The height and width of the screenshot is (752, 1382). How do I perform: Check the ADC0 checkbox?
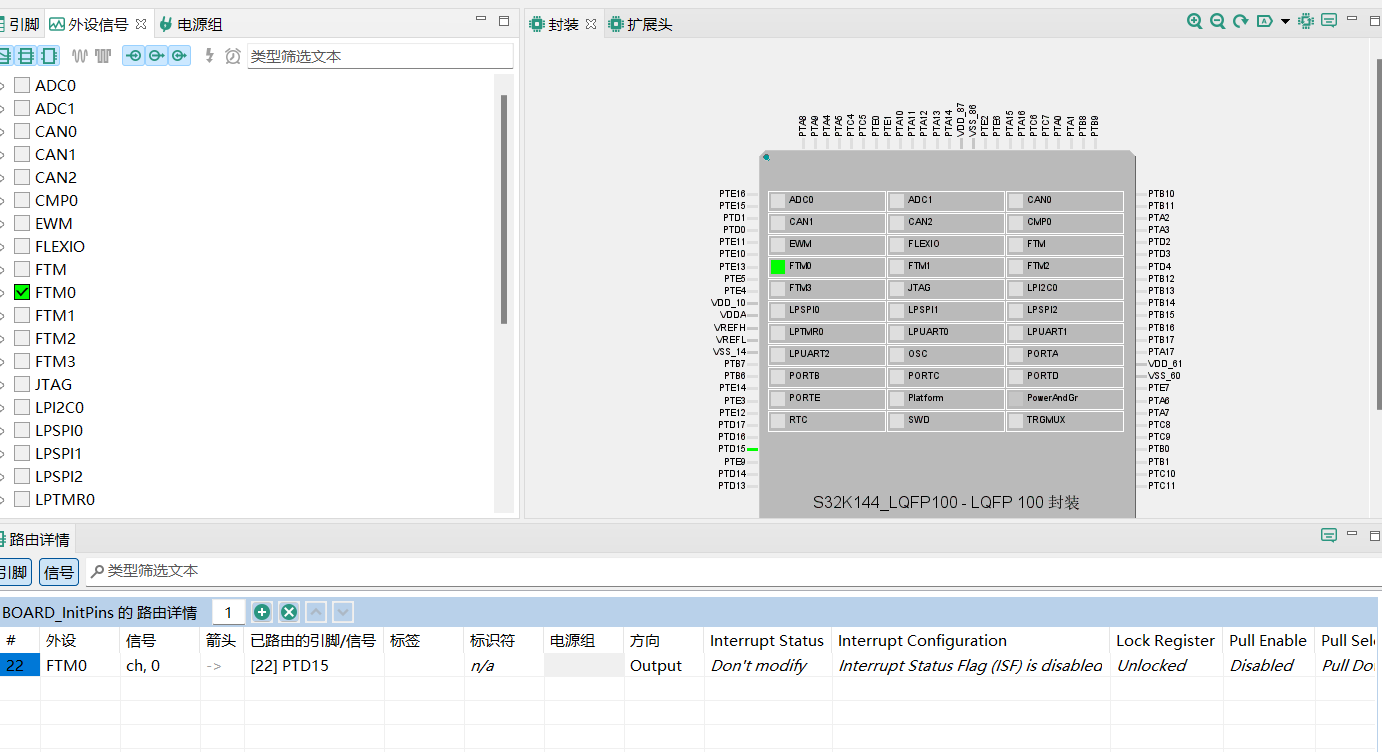[x=22, y=86]
